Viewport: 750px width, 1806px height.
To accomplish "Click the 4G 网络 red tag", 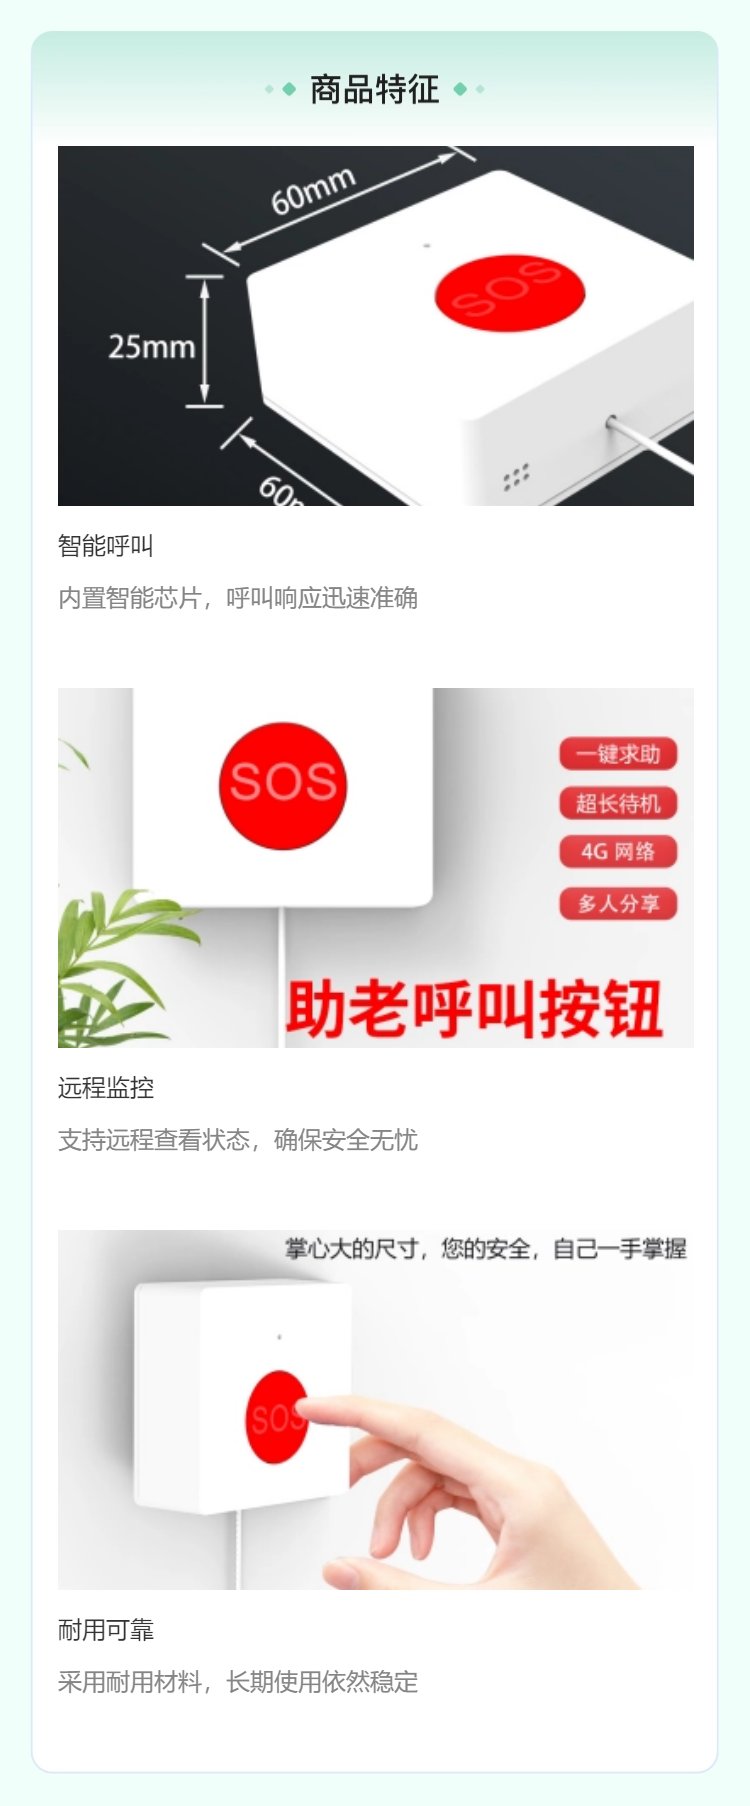I will pyautogui.click(x=618, y=852).
